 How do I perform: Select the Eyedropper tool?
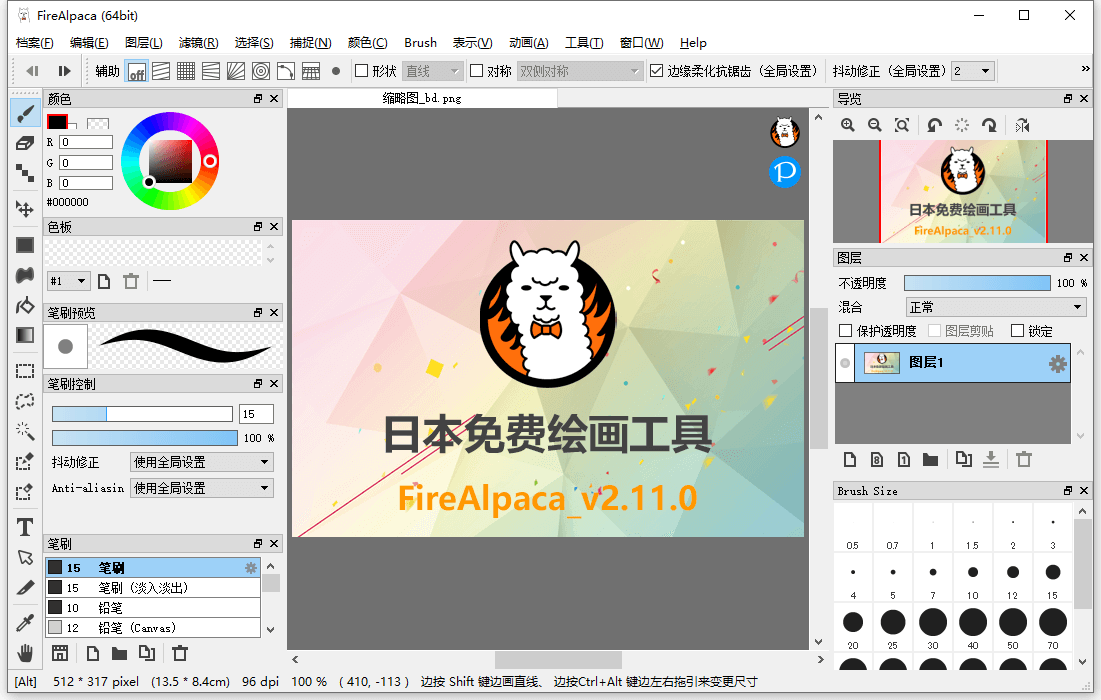(25, 623)
